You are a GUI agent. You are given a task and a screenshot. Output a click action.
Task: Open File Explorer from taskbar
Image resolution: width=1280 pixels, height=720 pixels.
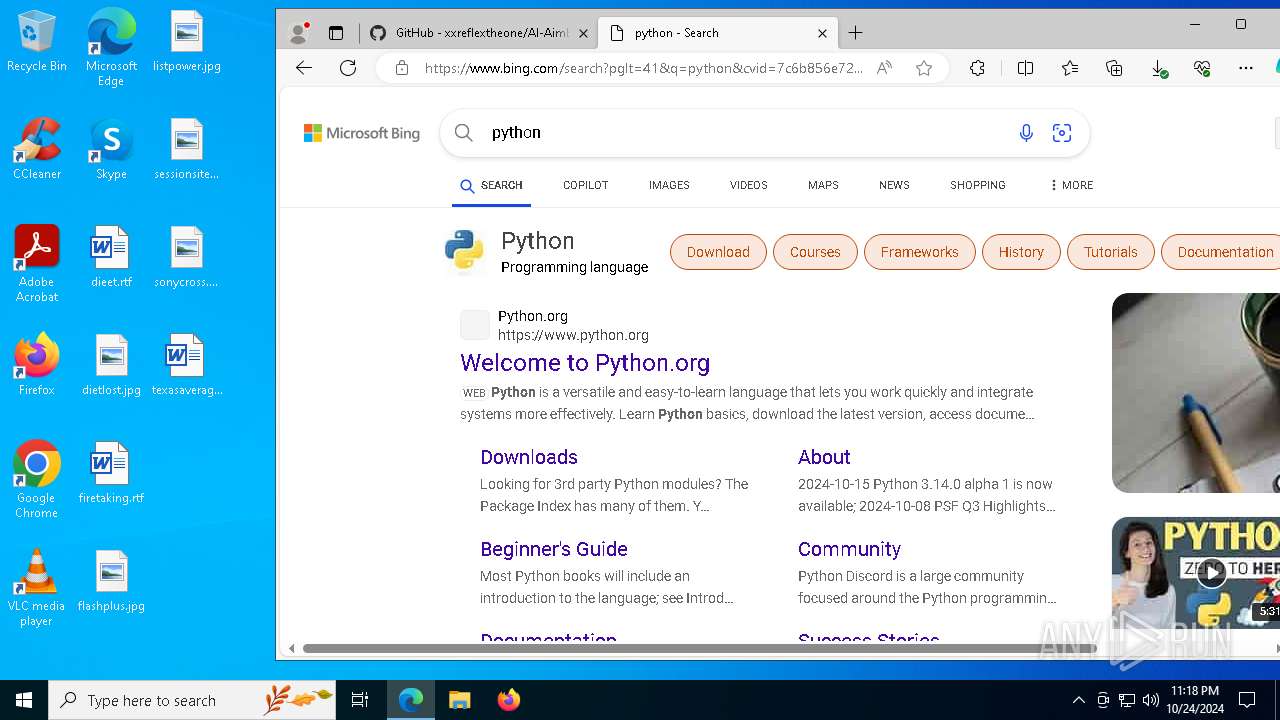click(x=459, y=700)
